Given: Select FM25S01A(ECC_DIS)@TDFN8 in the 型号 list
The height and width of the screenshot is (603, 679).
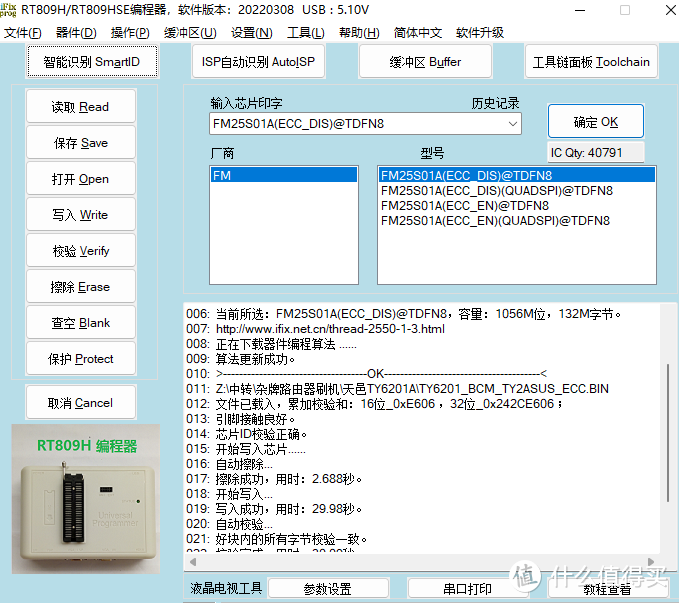Looking at the screenshot, I should (517, 175).
